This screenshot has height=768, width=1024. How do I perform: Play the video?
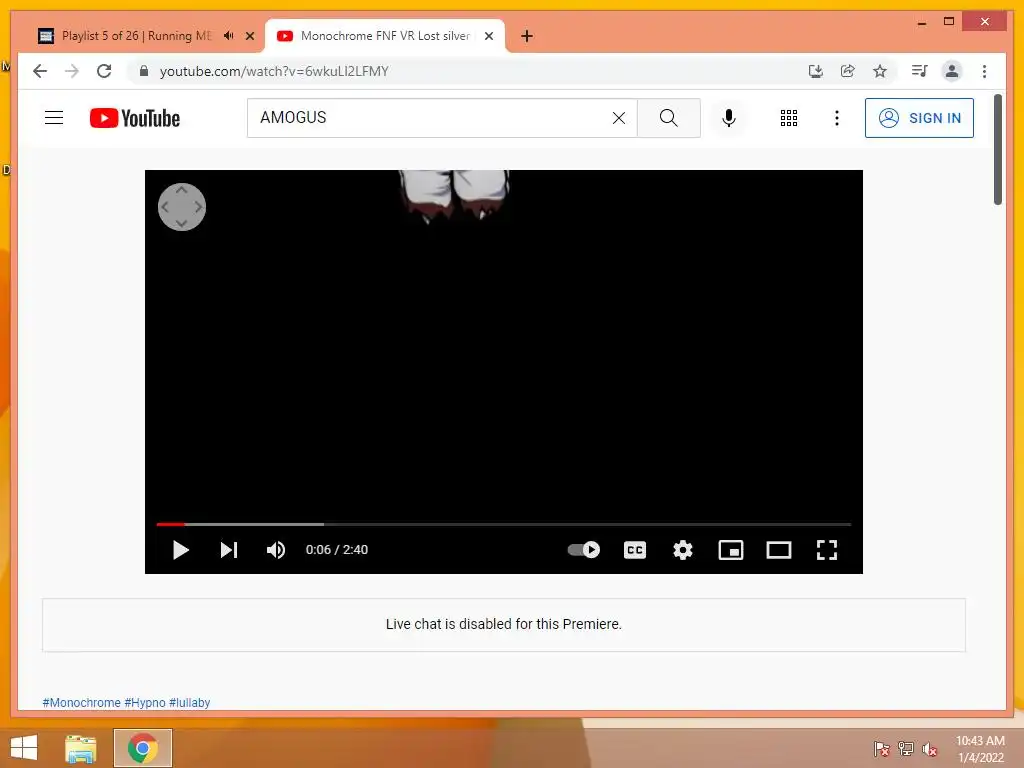coord(180,550)
